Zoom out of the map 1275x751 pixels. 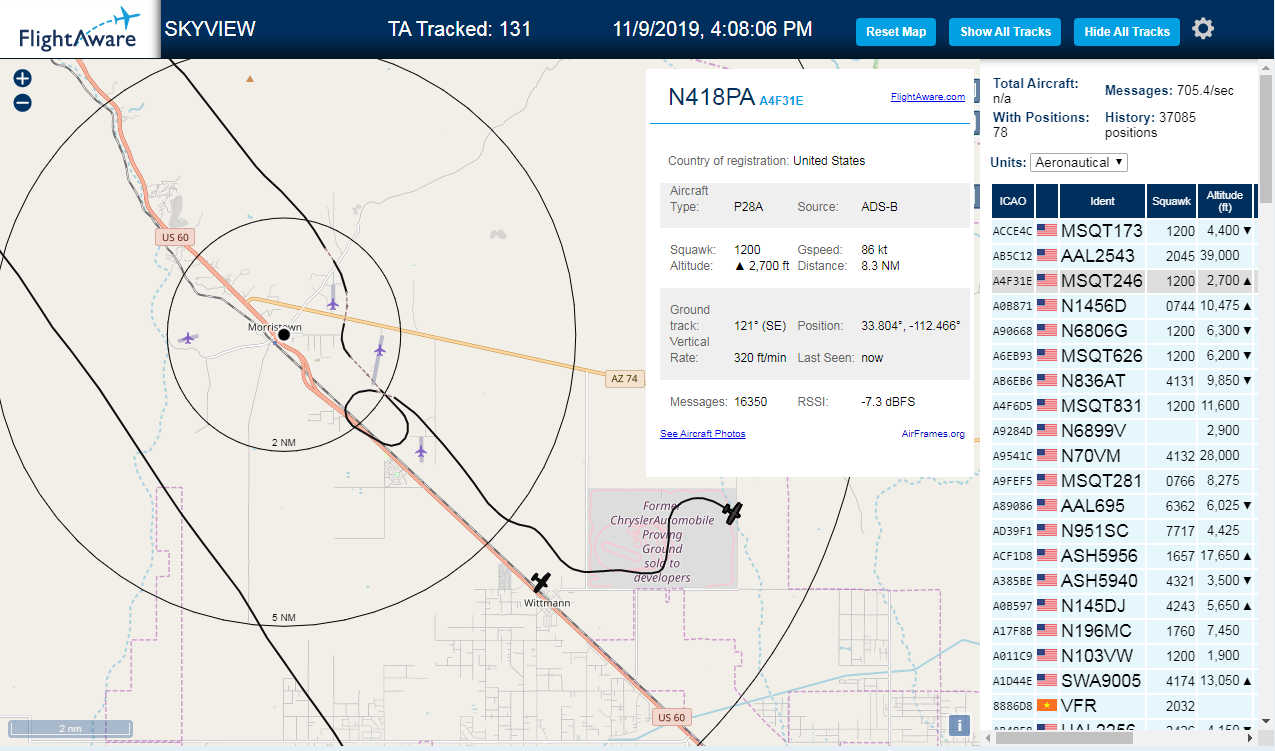click(22, 102)
